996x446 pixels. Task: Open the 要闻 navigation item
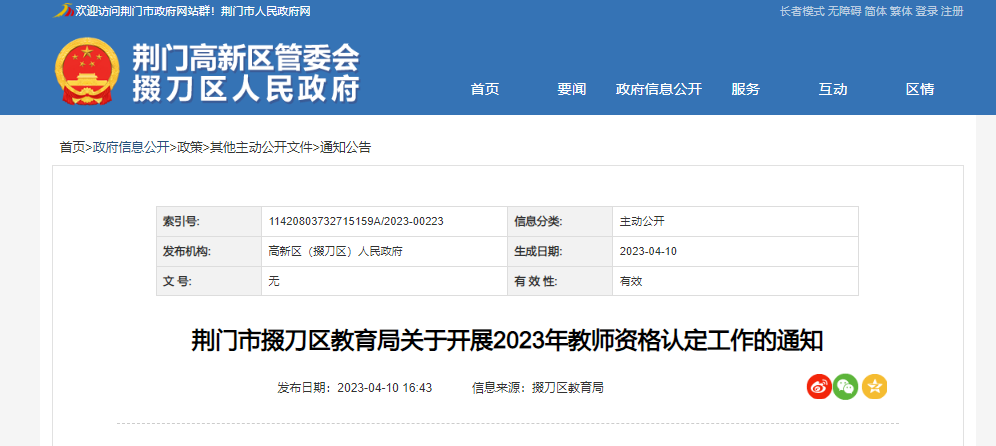572,90
